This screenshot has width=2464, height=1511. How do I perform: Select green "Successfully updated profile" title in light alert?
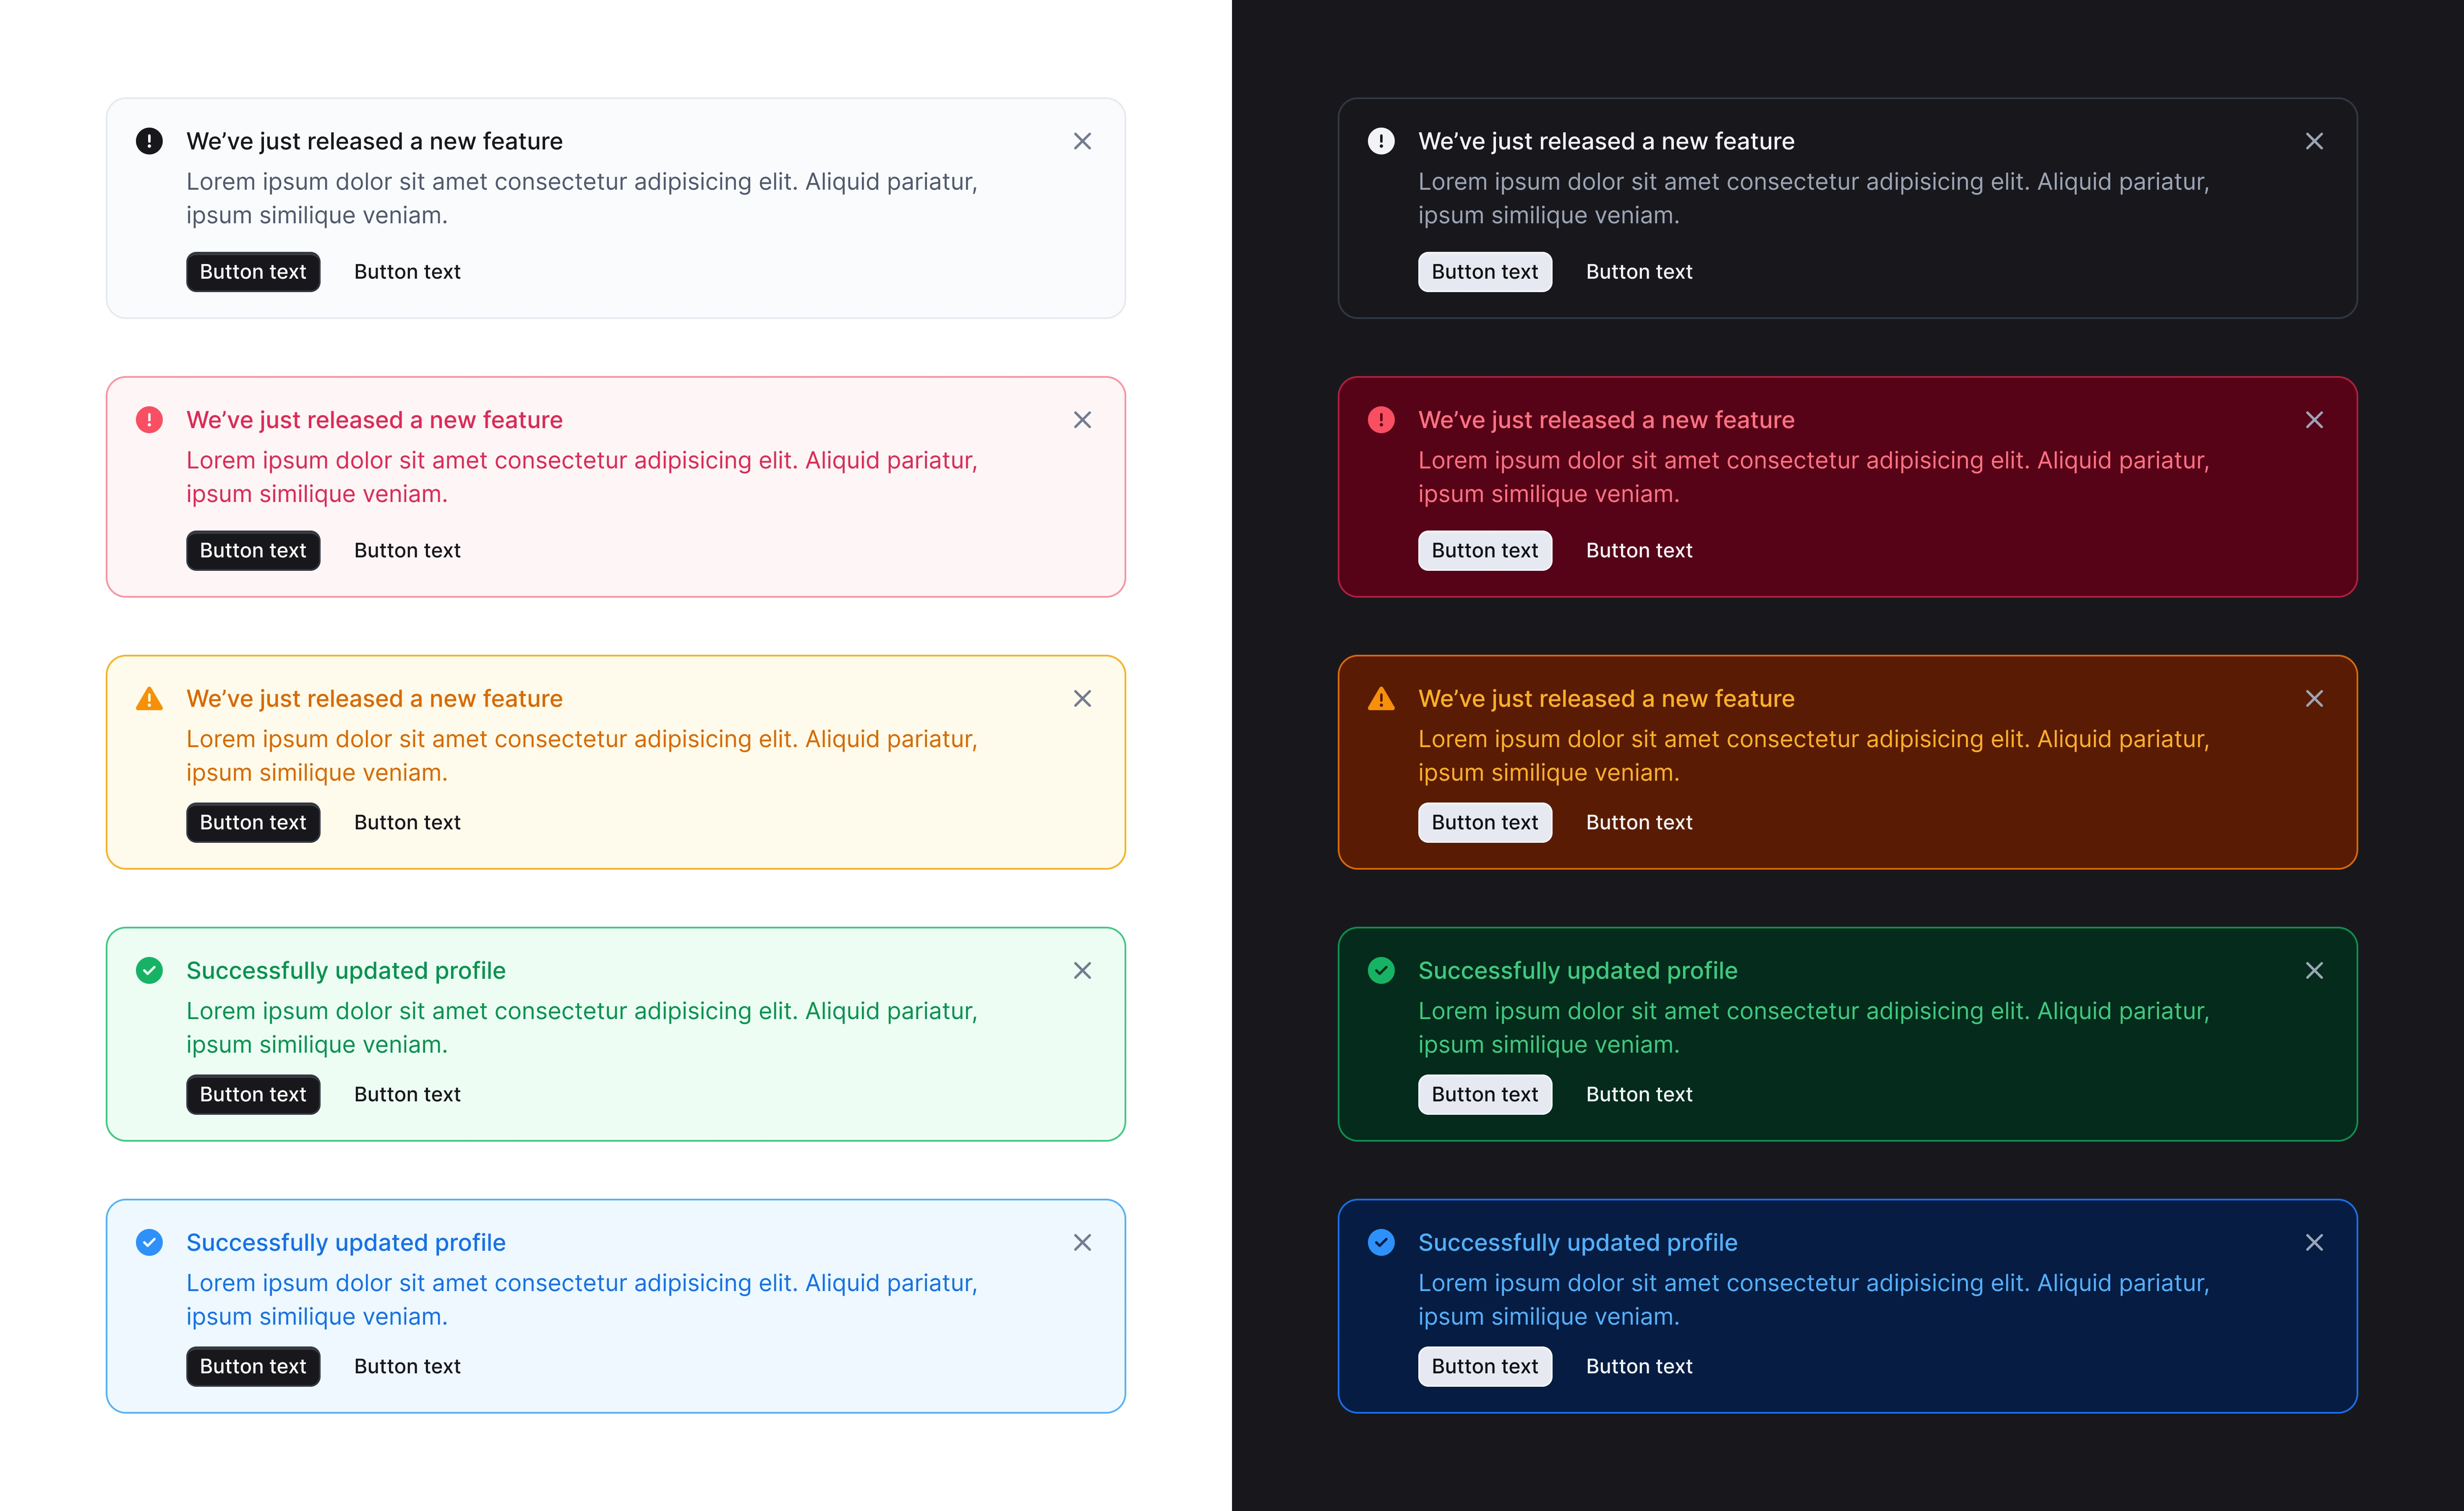[346, 971]
